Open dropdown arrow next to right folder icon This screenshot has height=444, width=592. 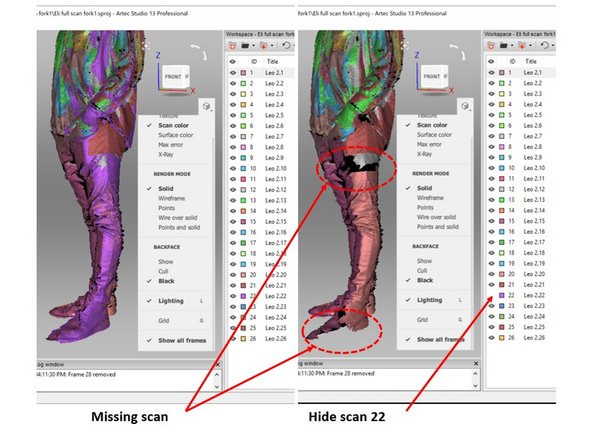pos(512,46)
